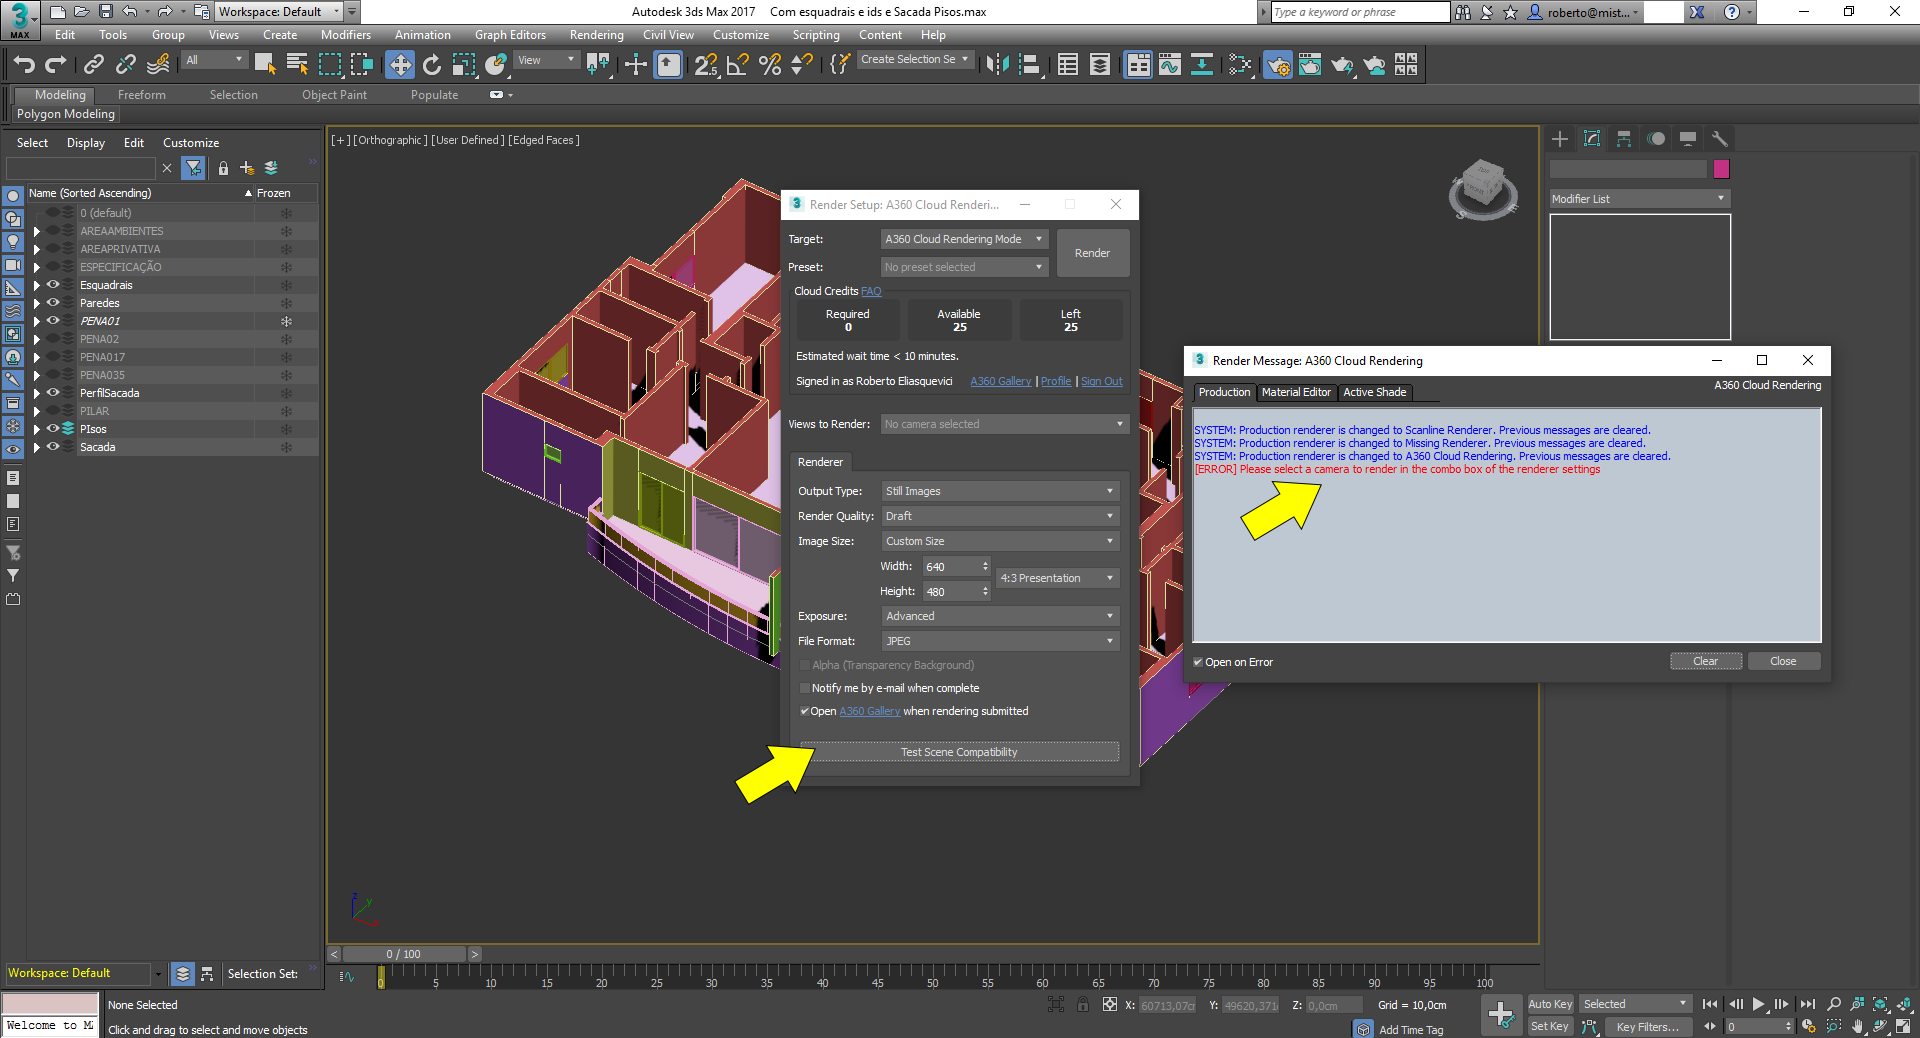Open the Output Type Still Images dropdown

click(999, 491)
